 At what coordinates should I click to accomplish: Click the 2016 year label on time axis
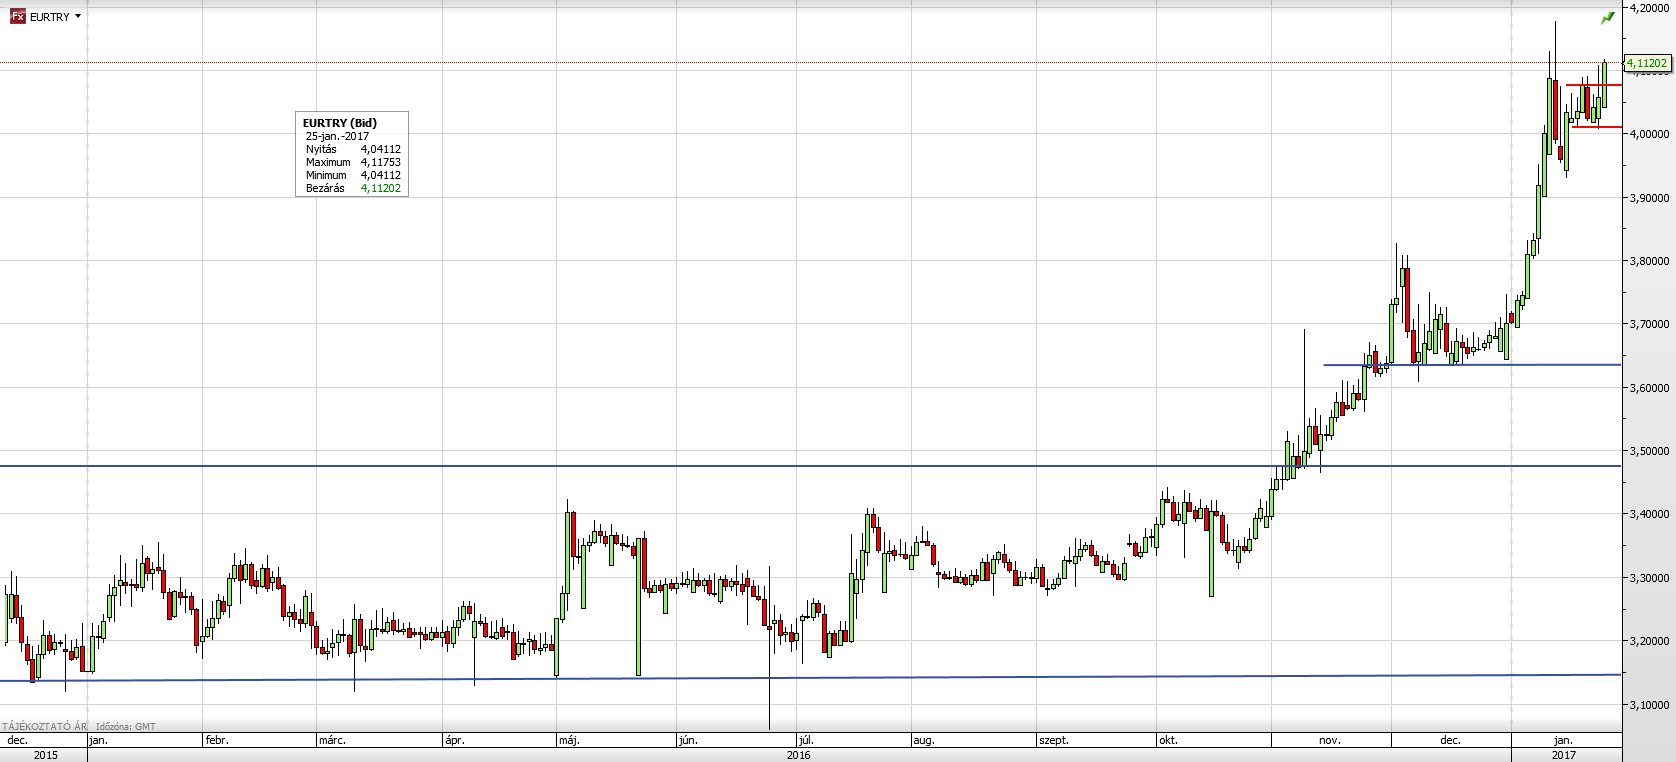coord(799,755)
